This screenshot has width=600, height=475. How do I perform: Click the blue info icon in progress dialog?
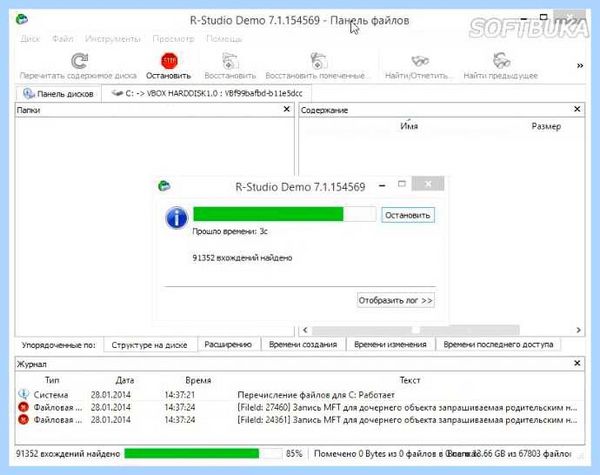pyautogui.click(x=176, y=217)
